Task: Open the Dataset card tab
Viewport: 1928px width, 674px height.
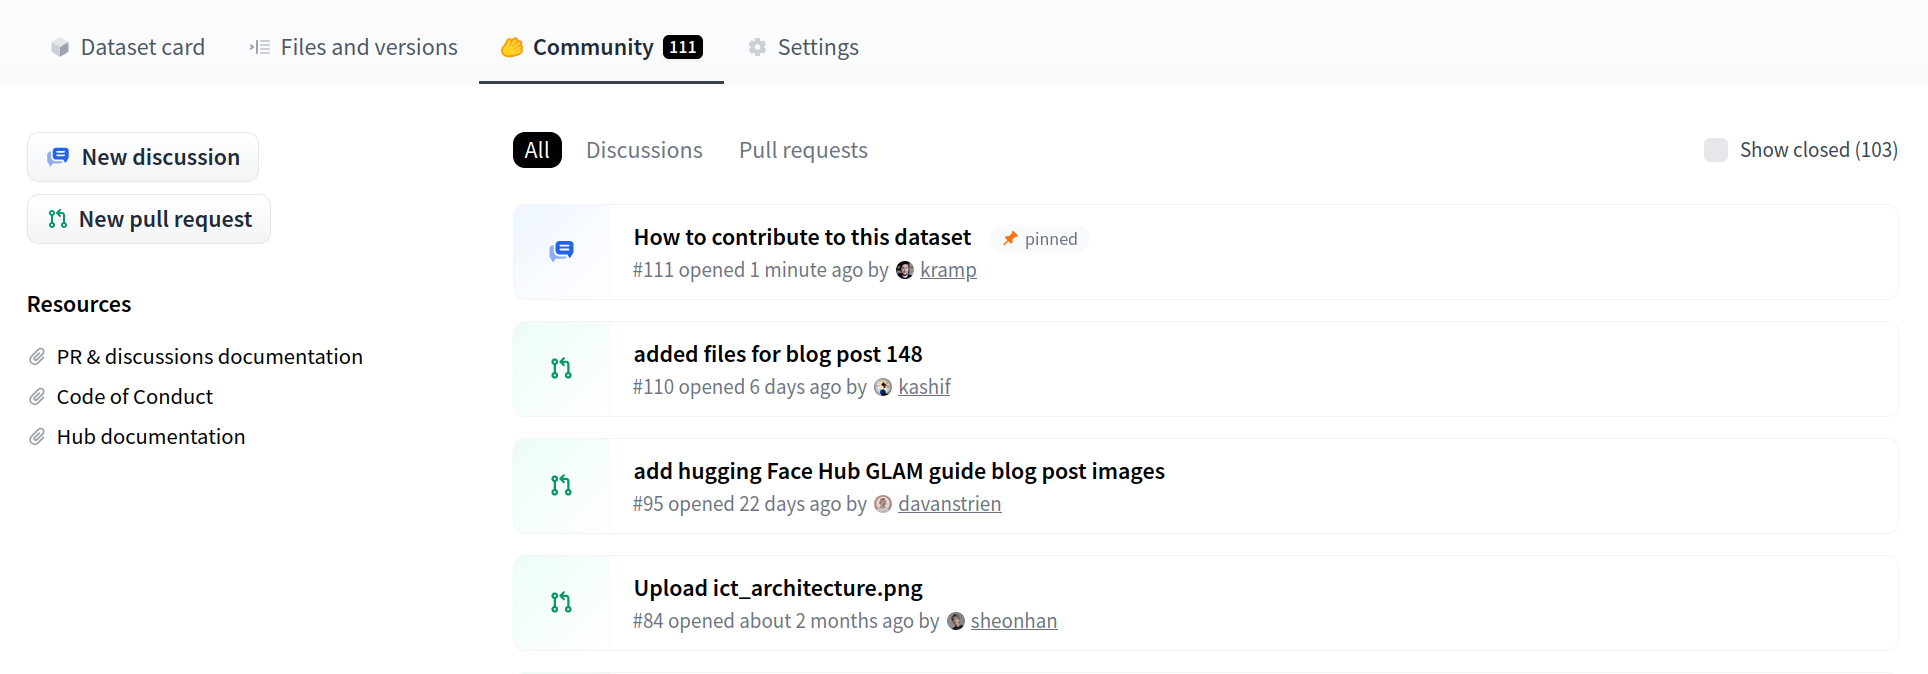Action: point(128,47)
